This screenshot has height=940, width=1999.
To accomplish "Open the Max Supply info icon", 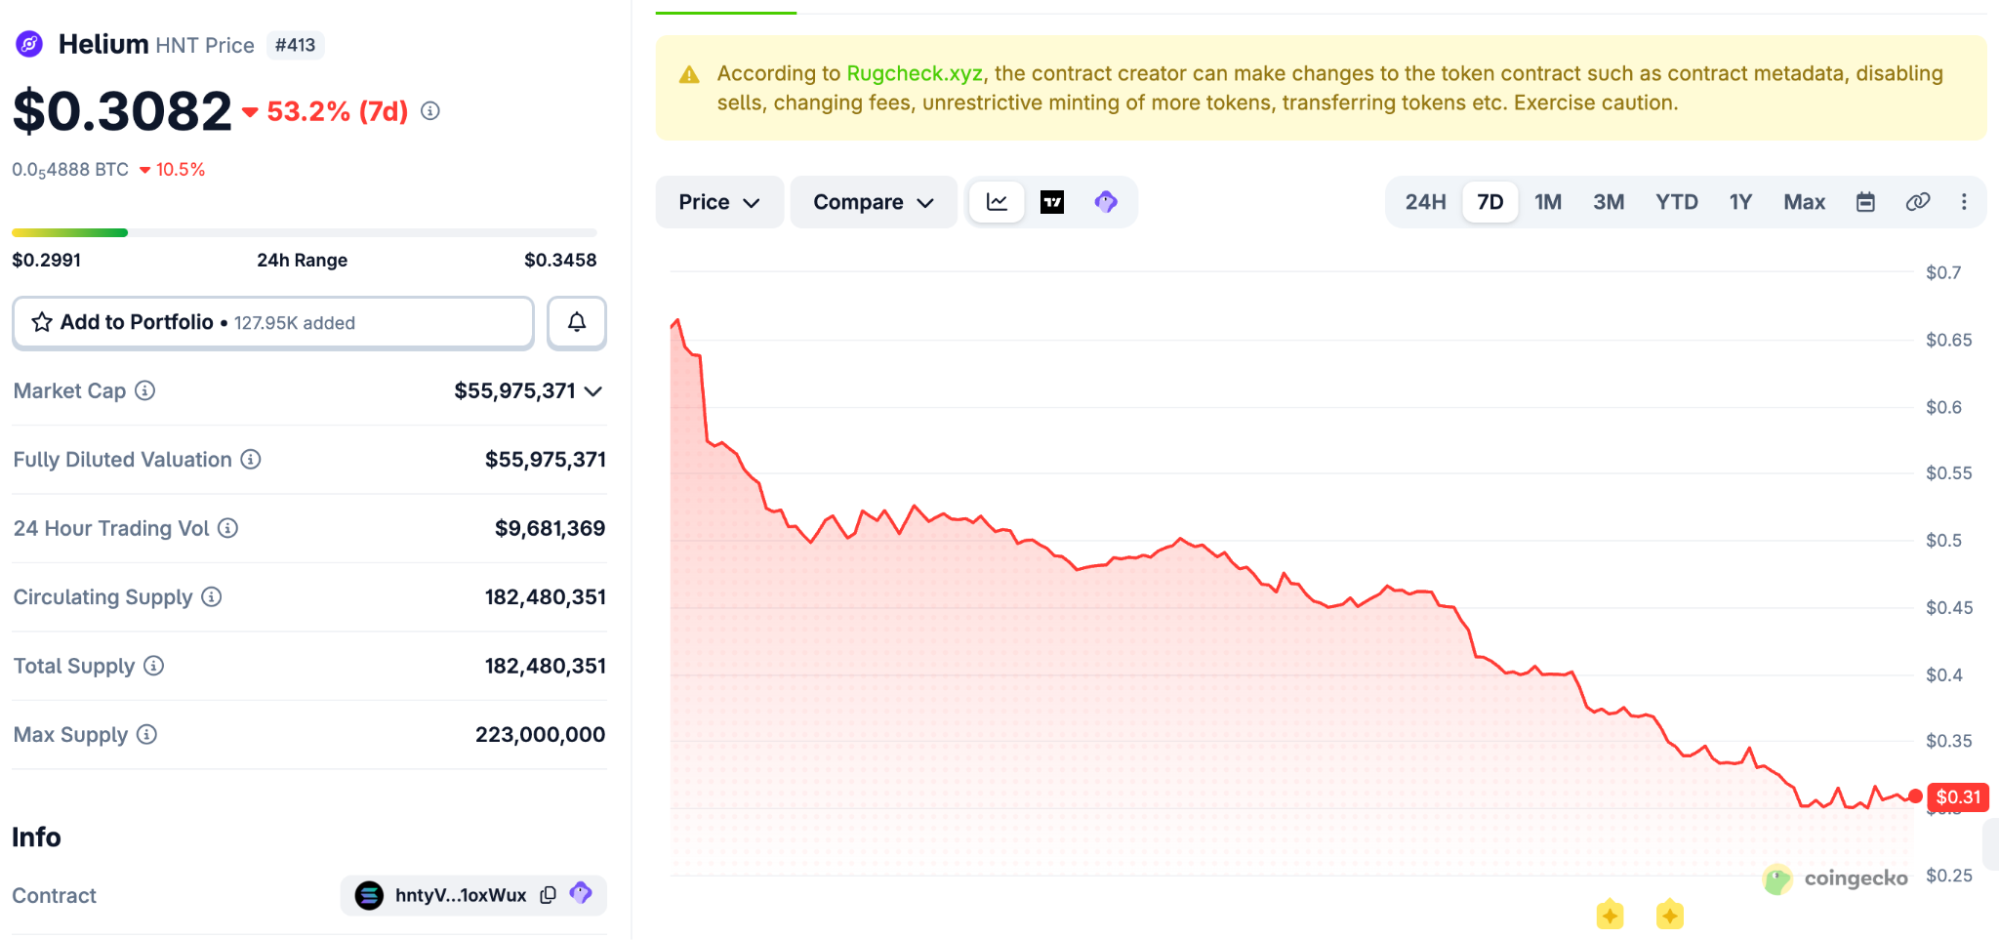I will pyautogui.click(x=147, y=735).
